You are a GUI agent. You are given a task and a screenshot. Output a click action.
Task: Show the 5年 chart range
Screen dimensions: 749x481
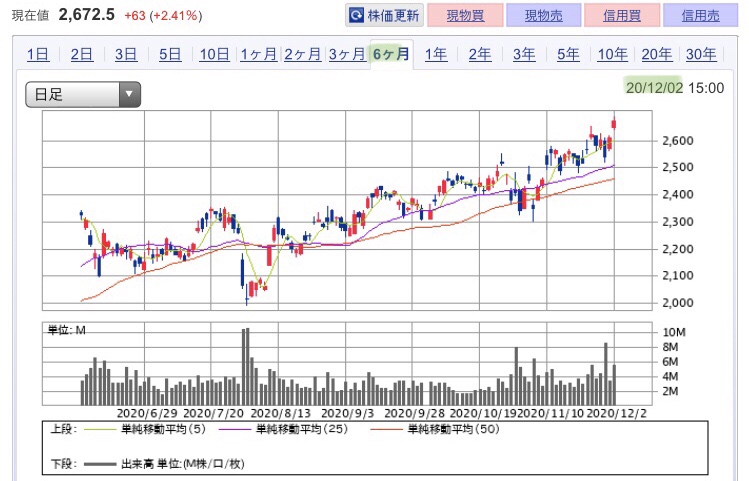tap(568, 54)
